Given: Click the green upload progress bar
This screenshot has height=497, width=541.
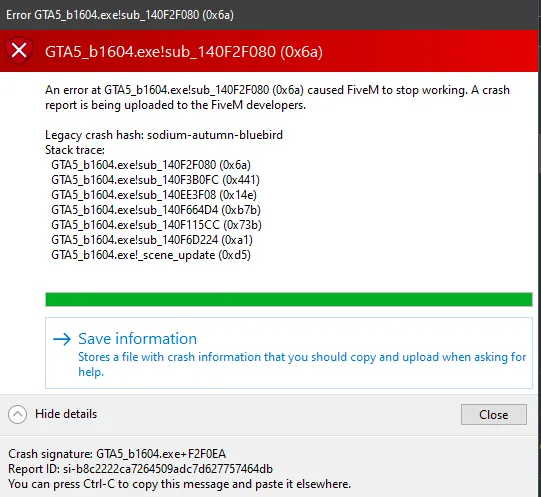Looking at the screenshot, I should coord(289,299).
